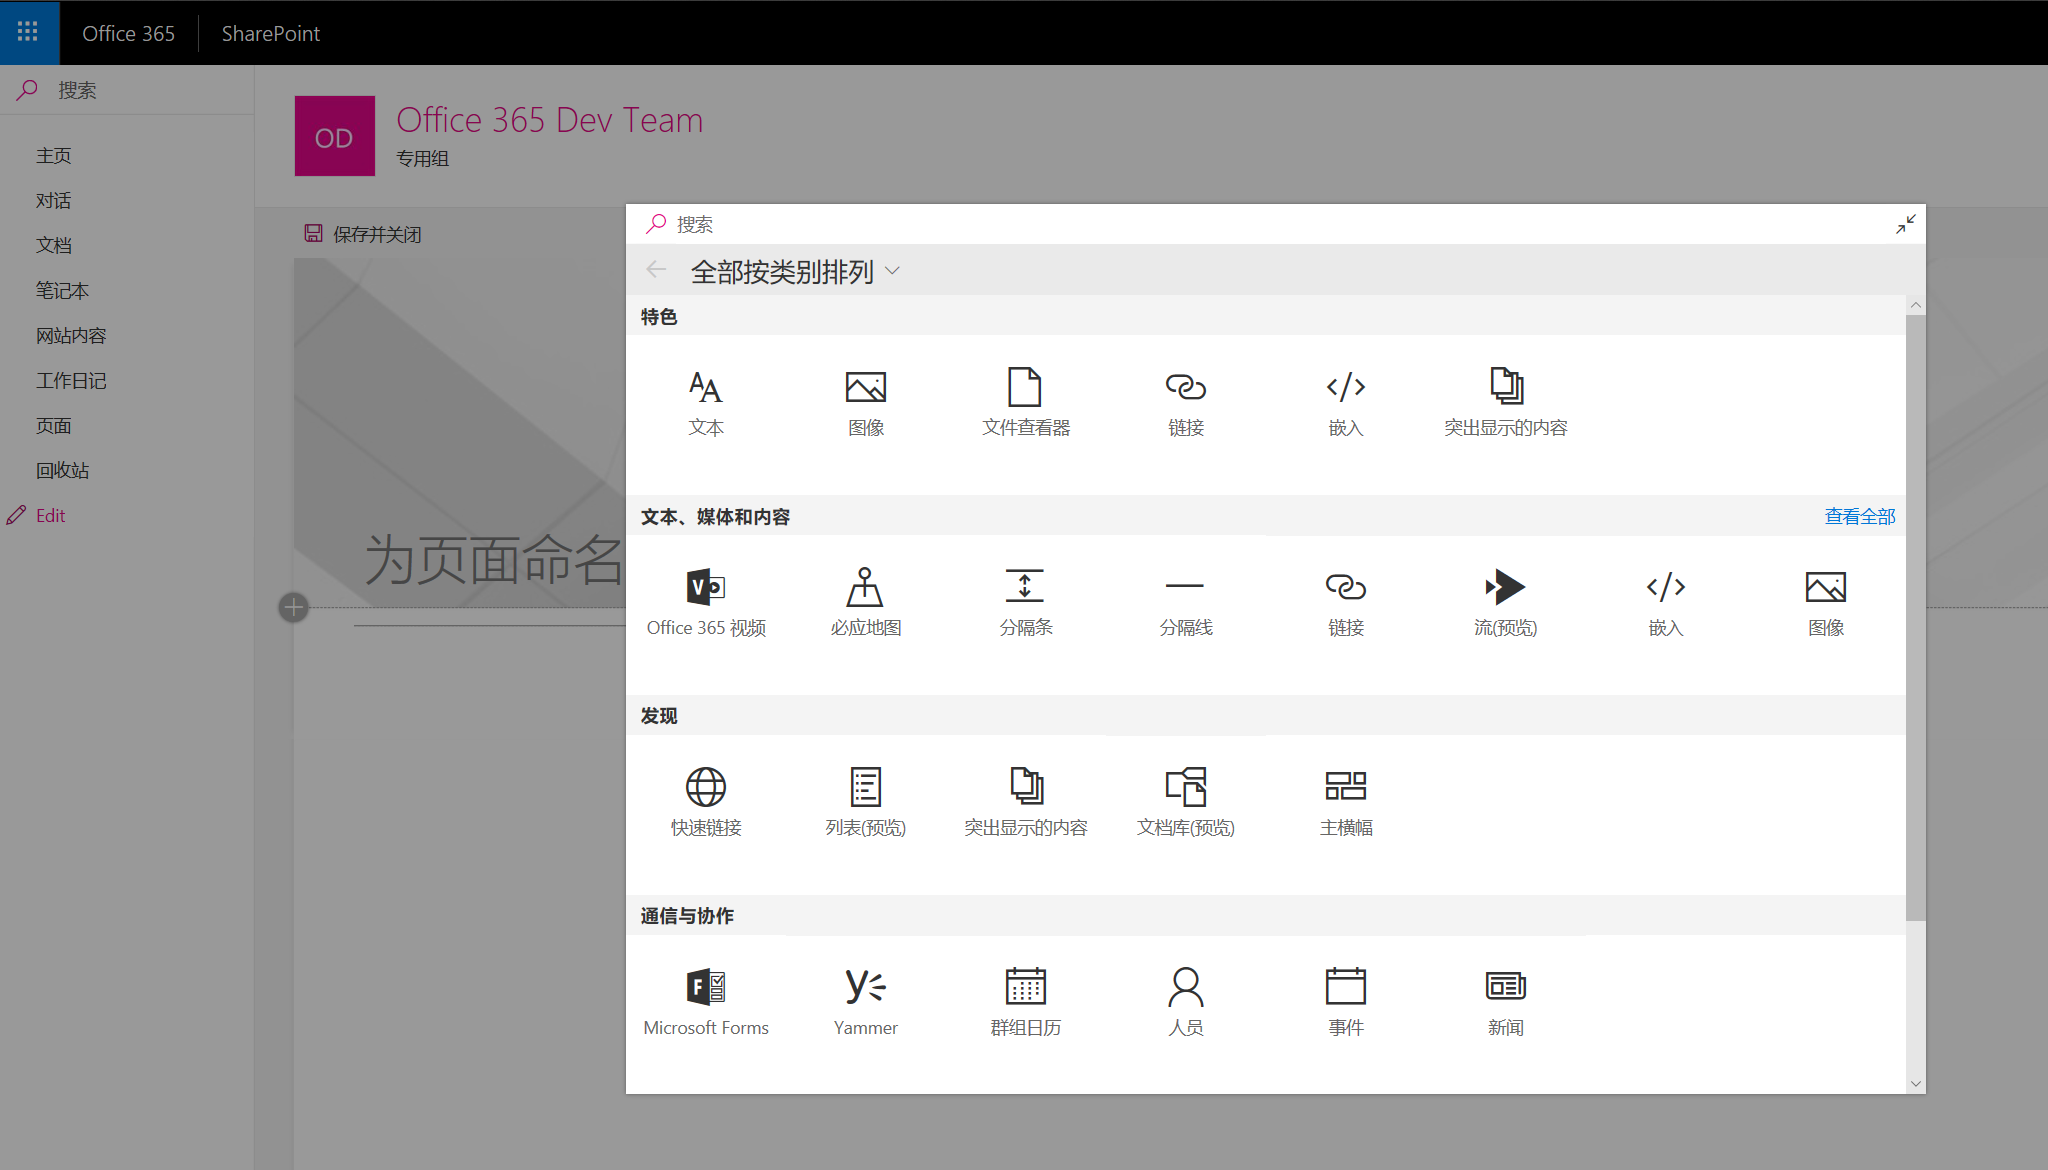2048x1170 pixels.
Task: Insert the 群组日历 web part
Action: click(1026, 998)
